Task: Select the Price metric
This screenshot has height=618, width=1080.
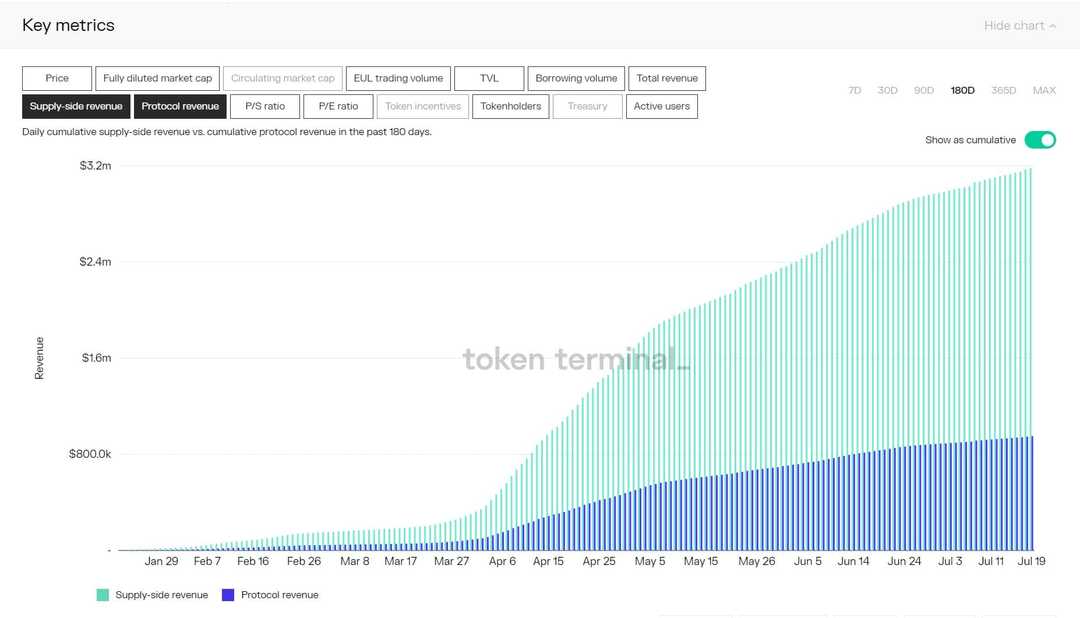Action: pos(56,78)
